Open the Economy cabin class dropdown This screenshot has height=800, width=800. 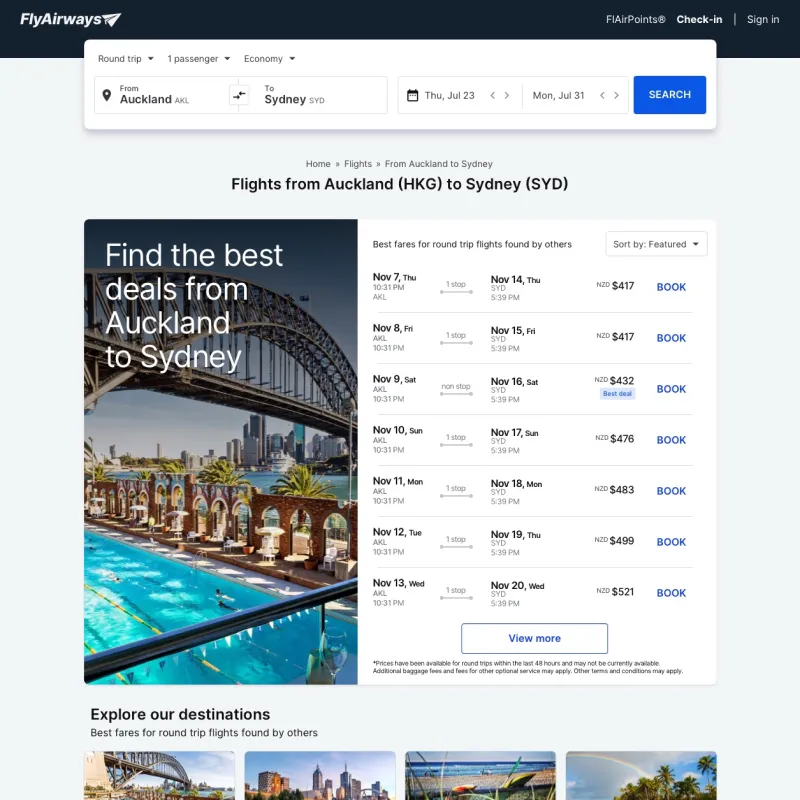point(269,59)
